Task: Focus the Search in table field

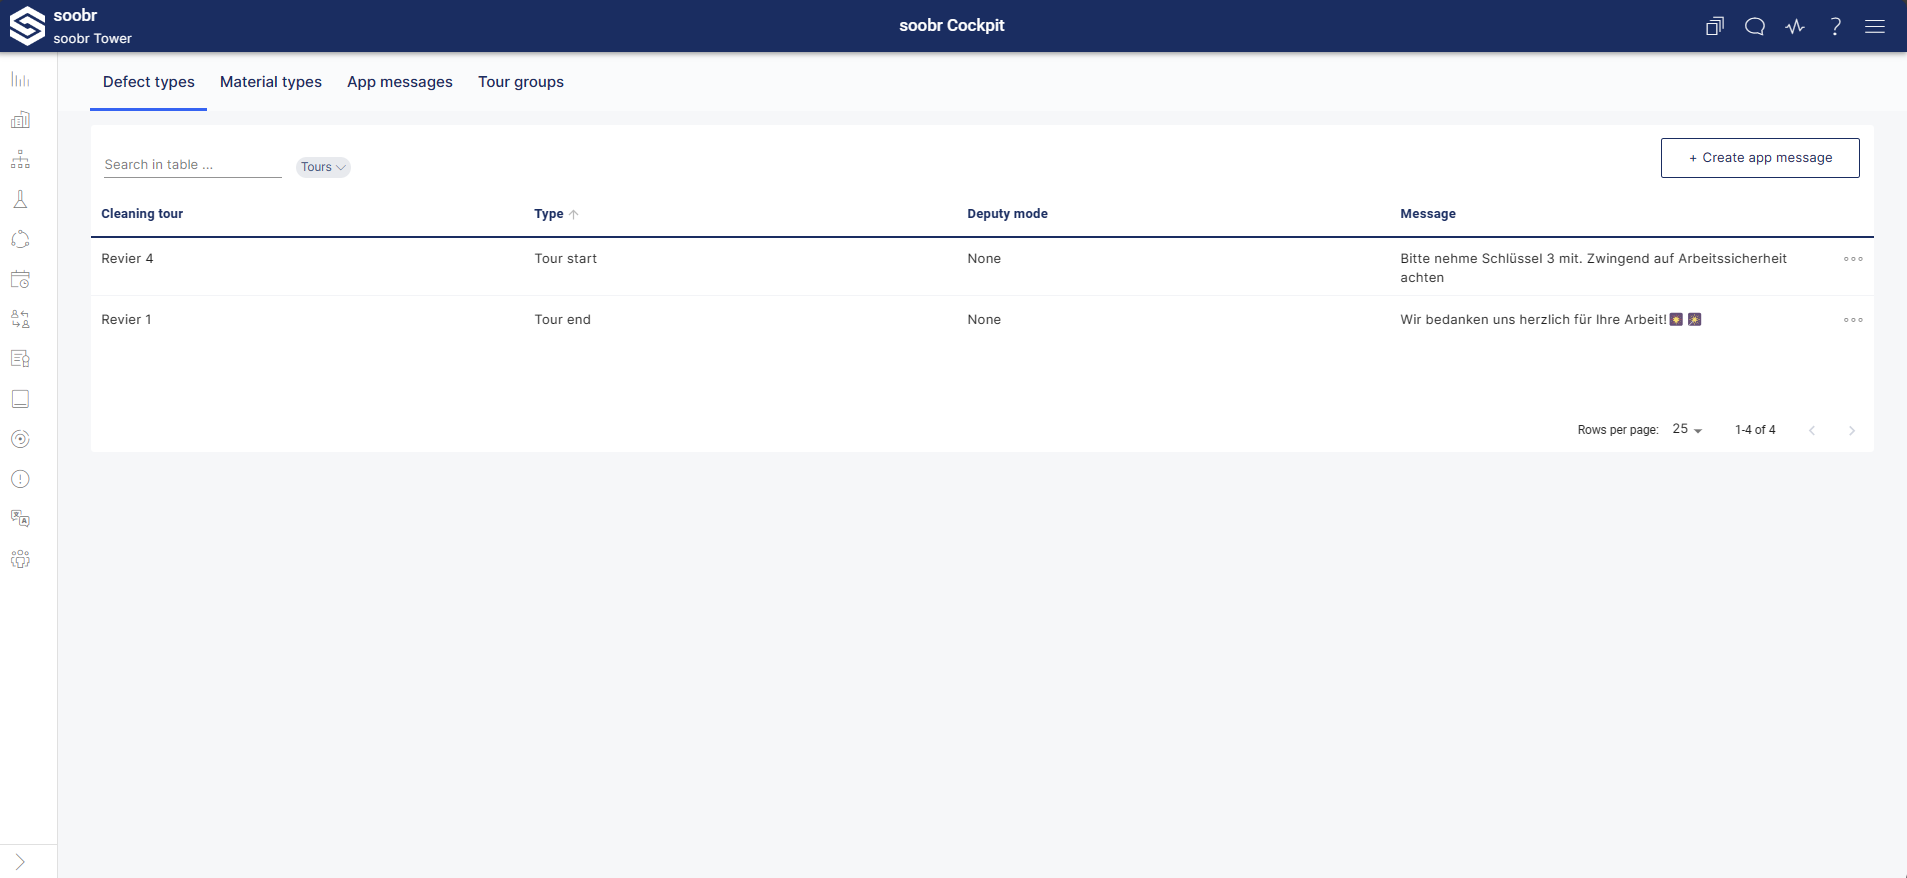Action: tap(192, 165)
